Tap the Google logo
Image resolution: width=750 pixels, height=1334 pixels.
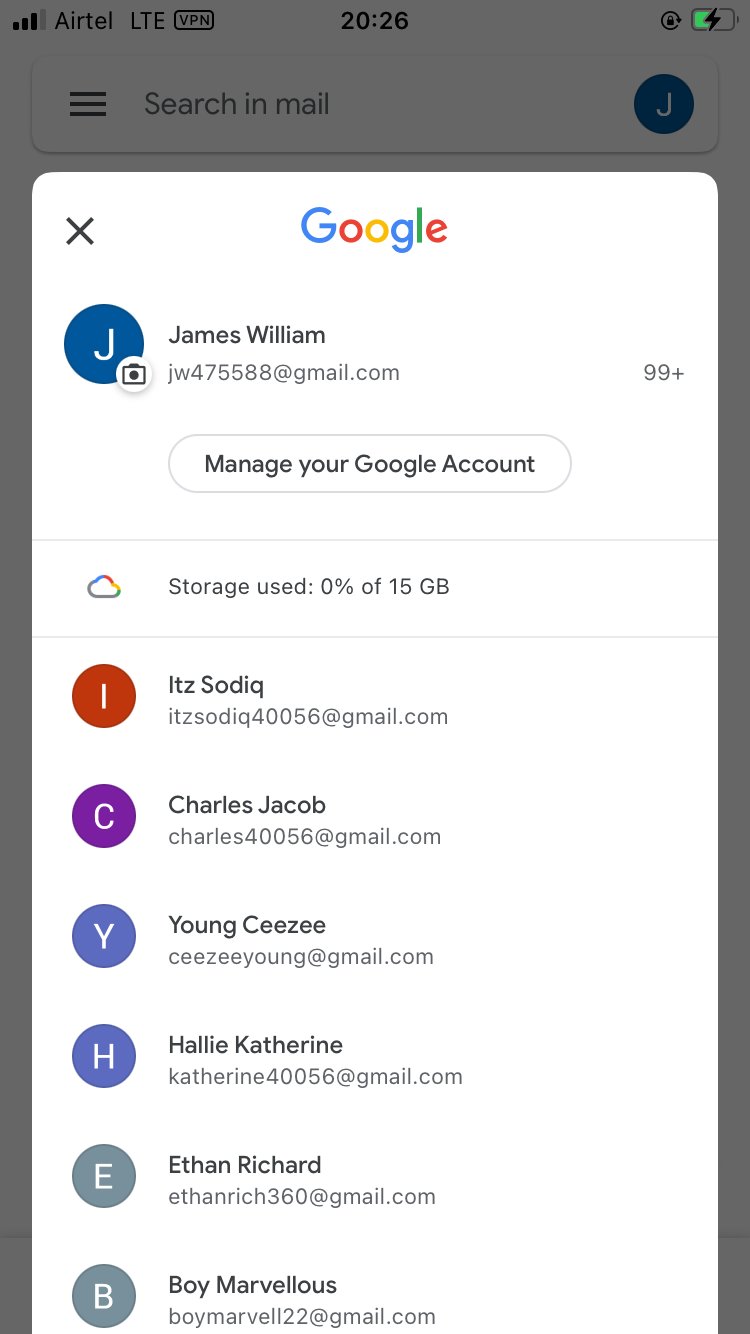374,229
